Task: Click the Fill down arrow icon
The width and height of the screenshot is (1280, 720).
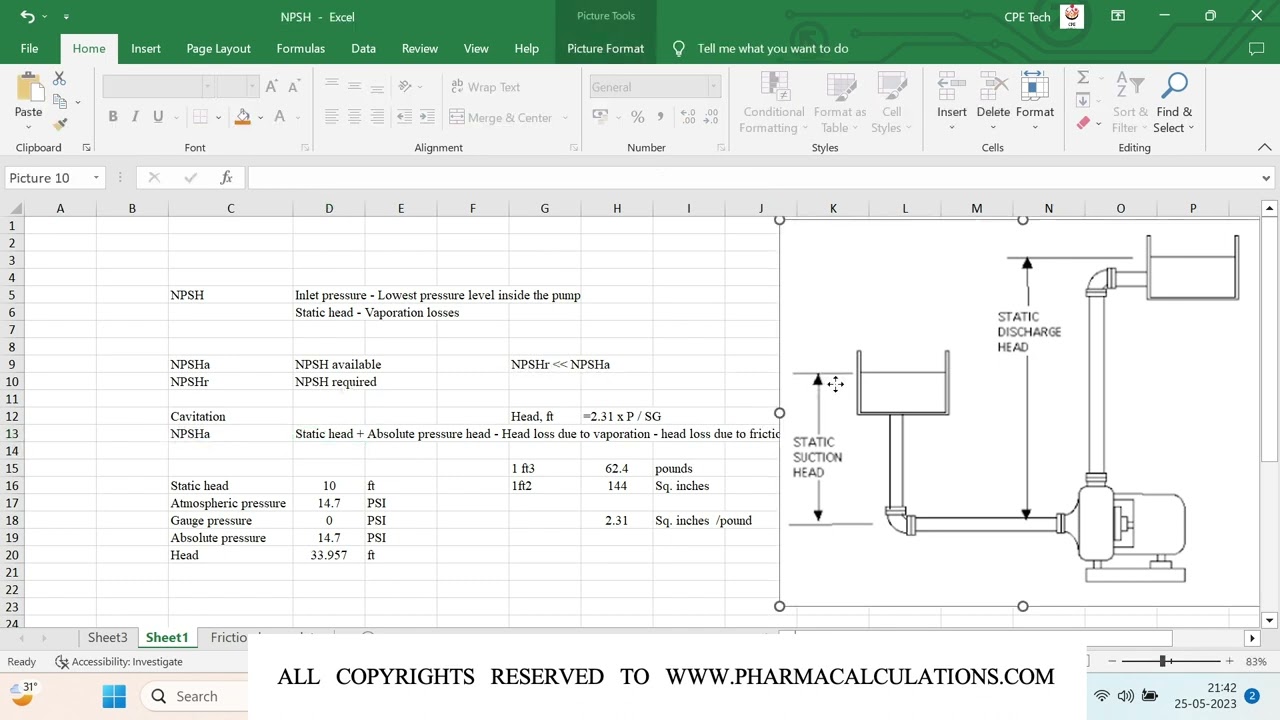Action: coord(1082,100)
